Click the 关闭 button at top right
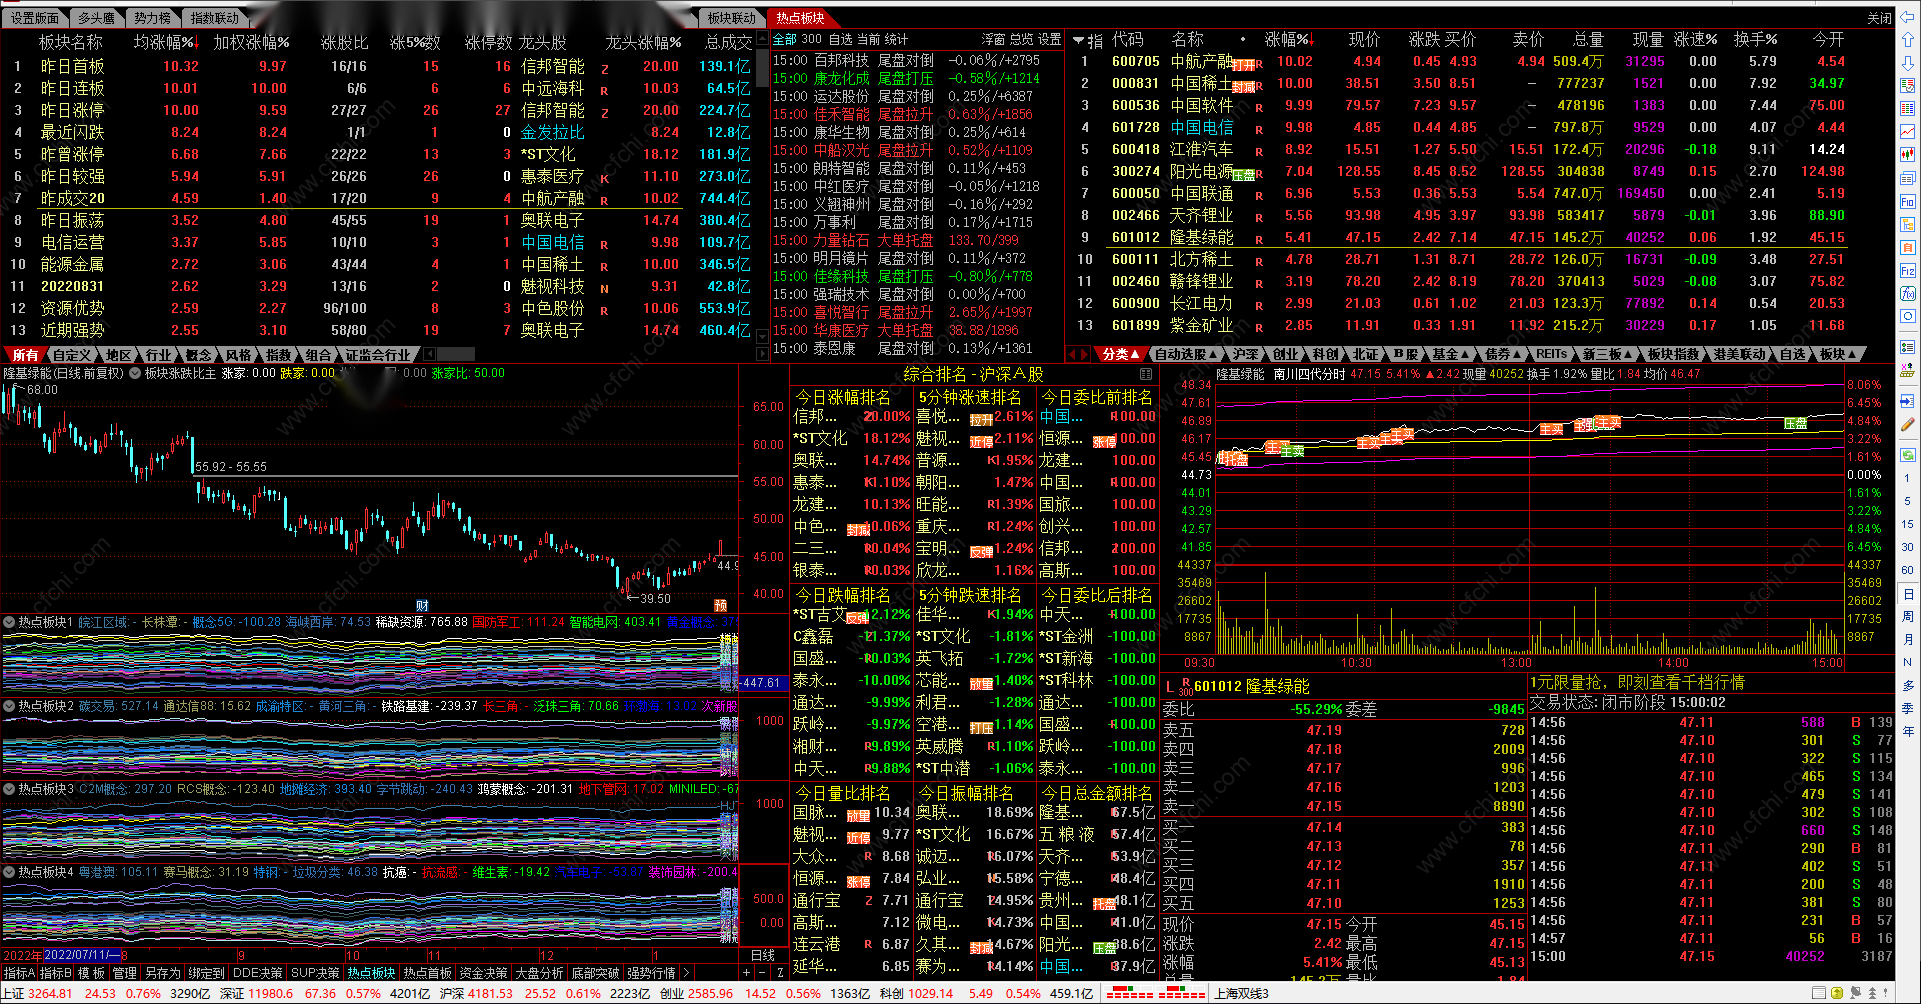The height and width of the screenshot is (1004, 1921). click(1880, 18)
